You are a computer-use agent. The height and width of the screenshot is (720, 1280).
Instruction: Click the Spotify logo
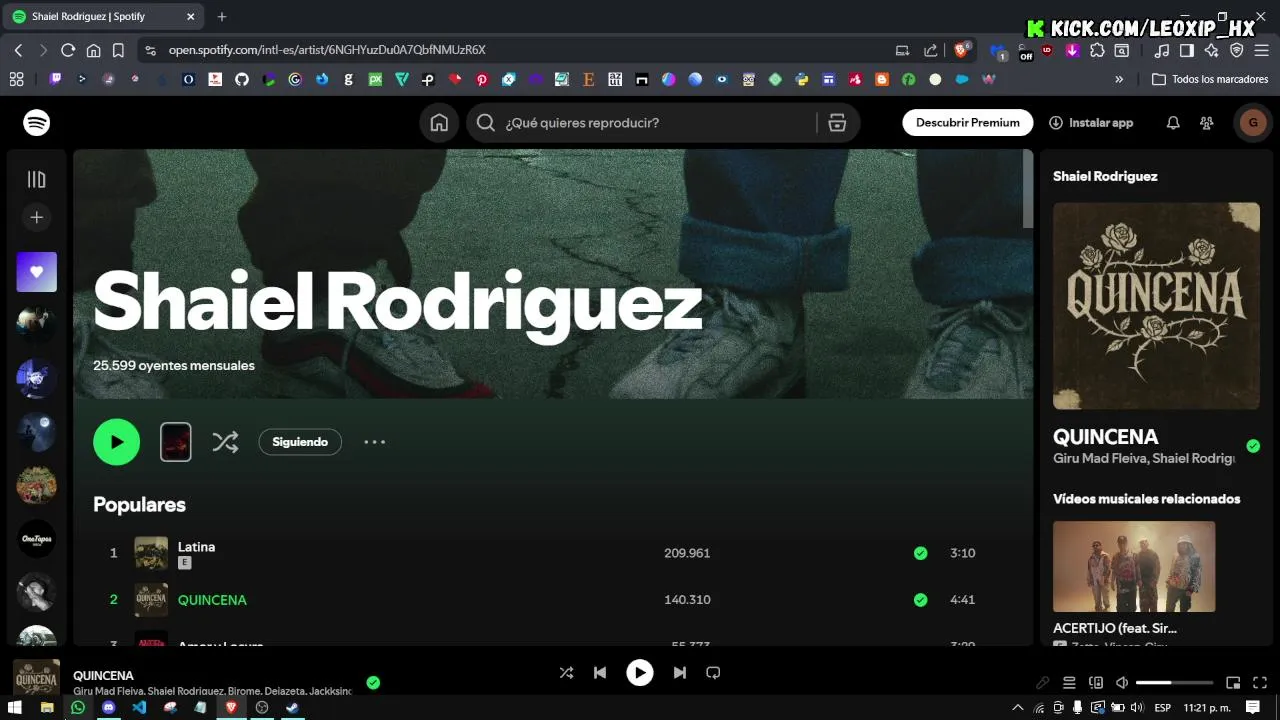(37, 123)
